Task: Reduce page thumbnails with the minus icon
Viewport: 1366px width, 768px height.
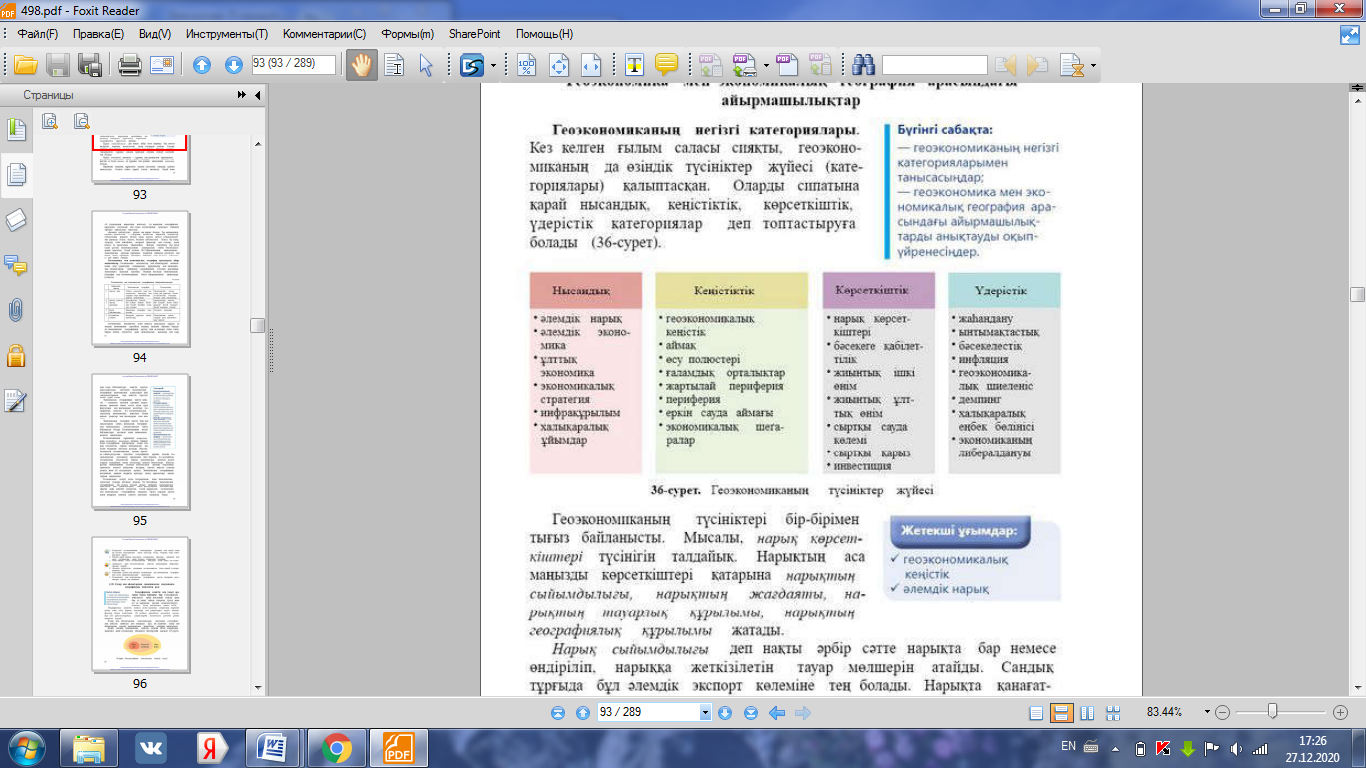Action: 81,121
